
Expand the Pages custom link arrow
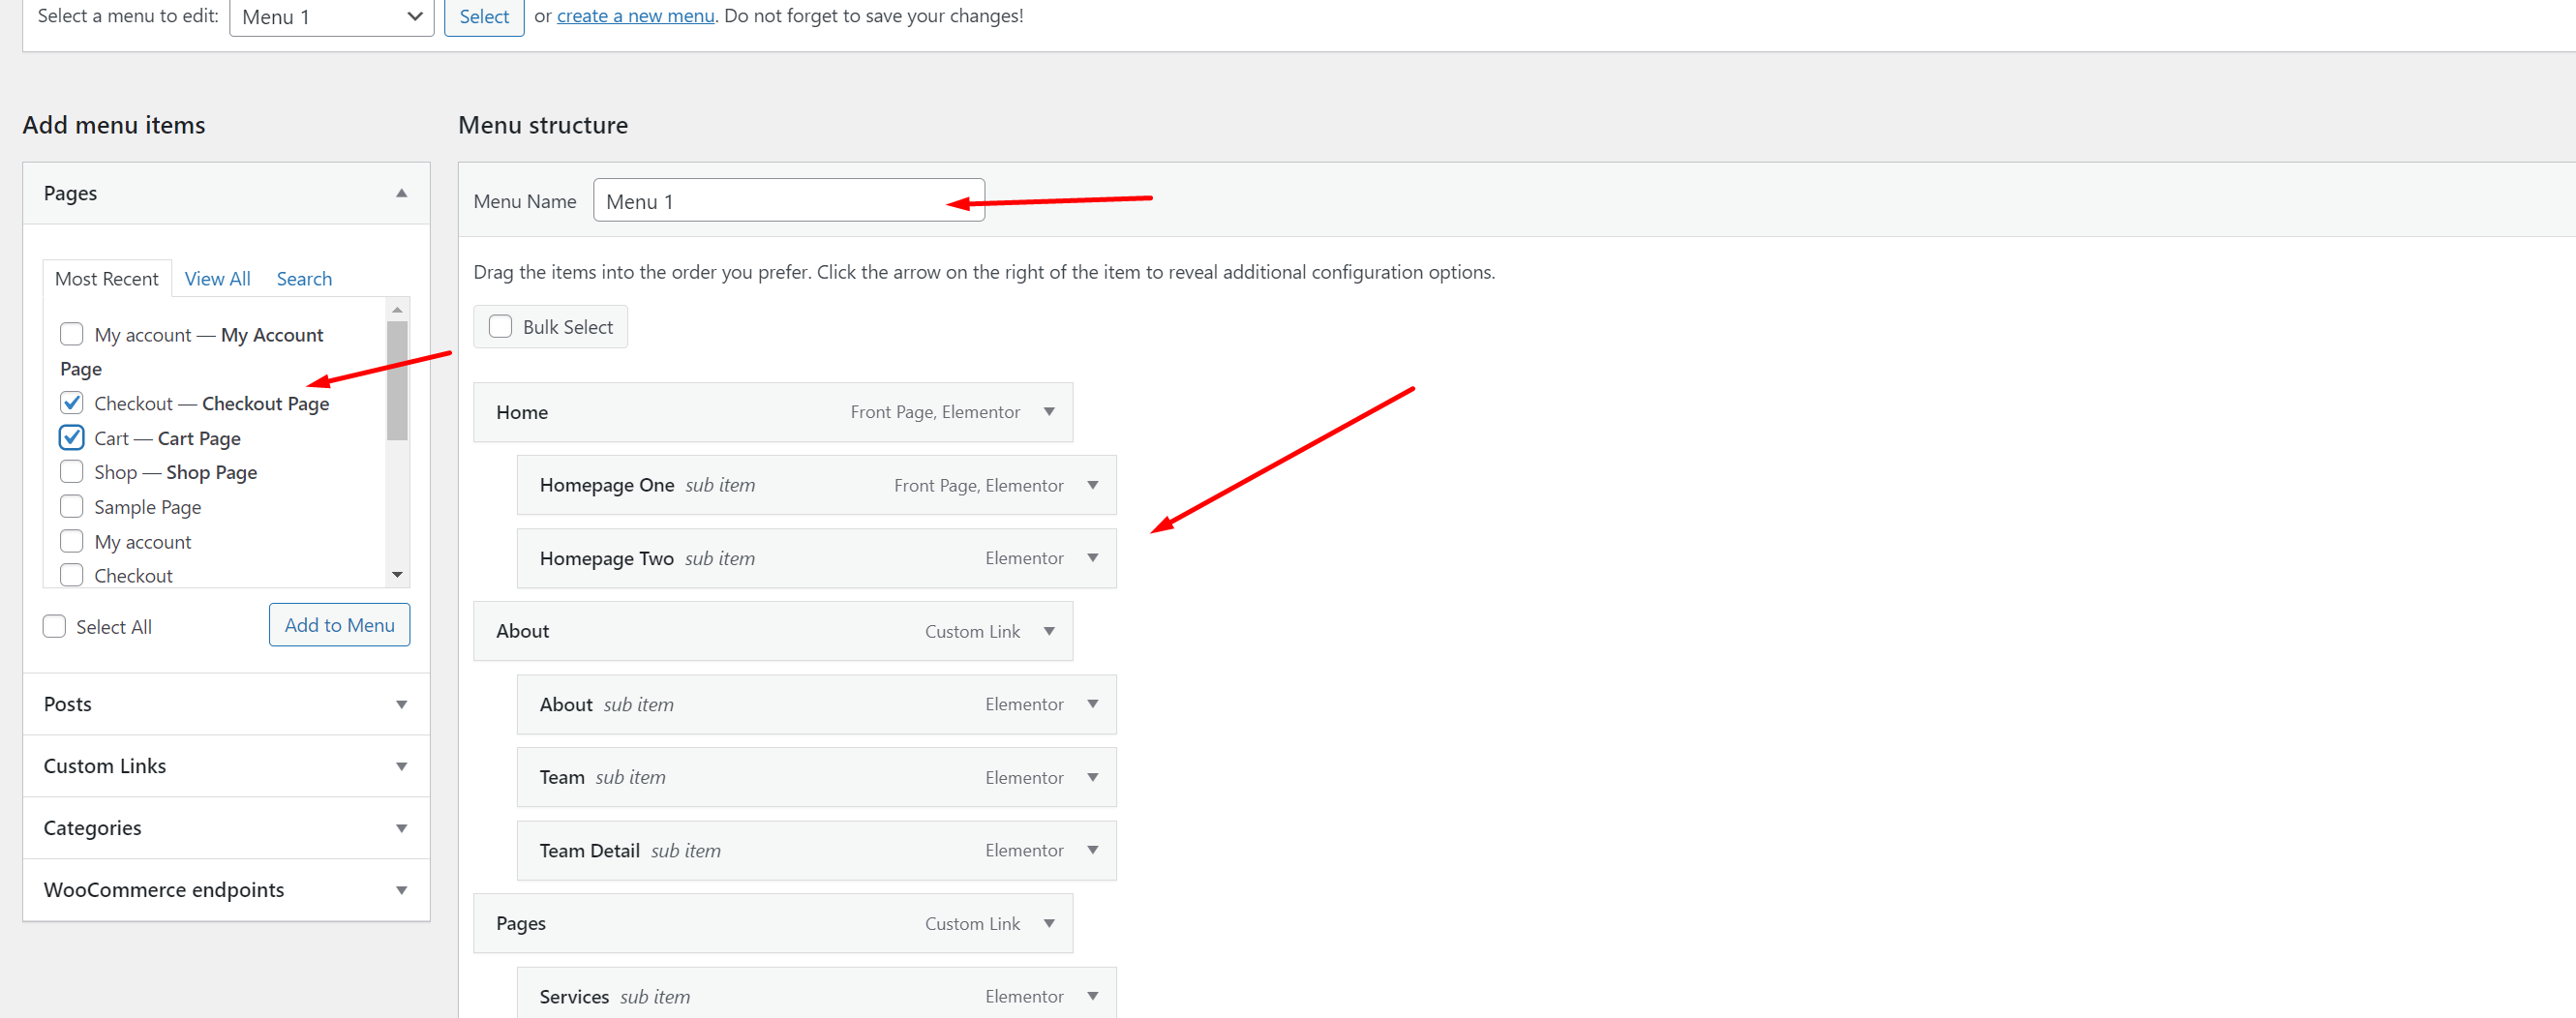pos(1049,923)
